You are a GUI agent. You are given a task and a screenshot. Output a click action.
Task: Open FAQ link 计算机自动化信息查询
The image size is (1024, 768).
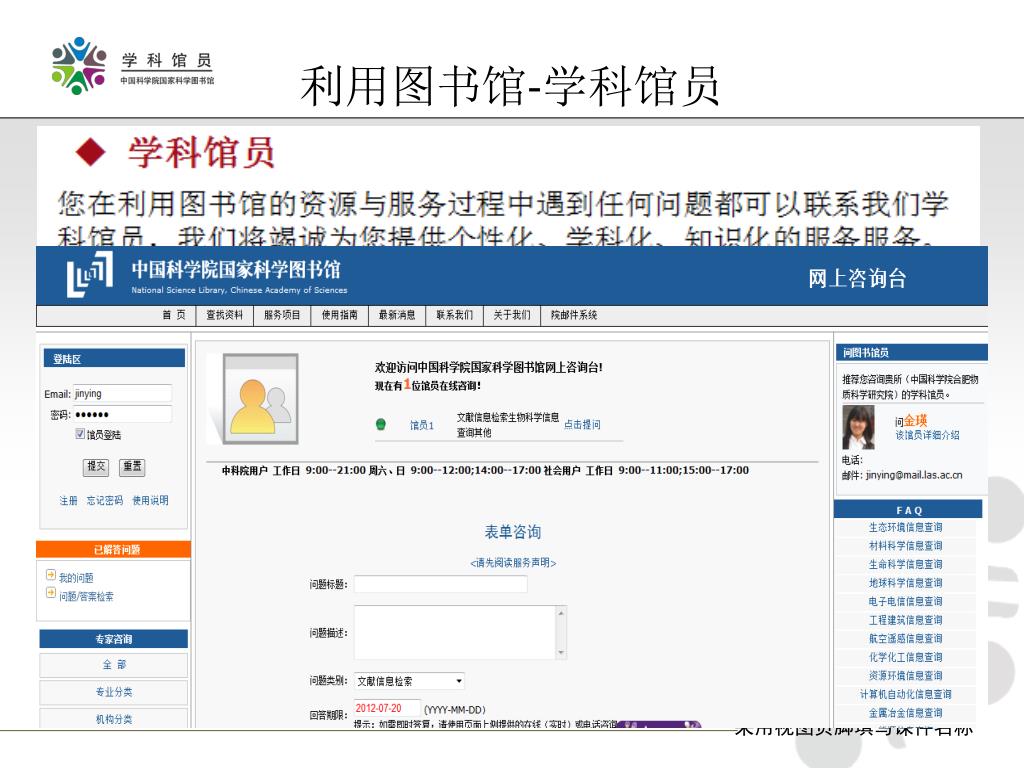tap(905, 694)
